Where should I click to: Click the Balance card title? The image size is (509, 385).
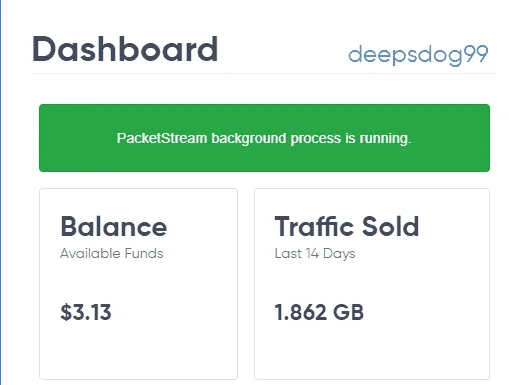(114, 226)
